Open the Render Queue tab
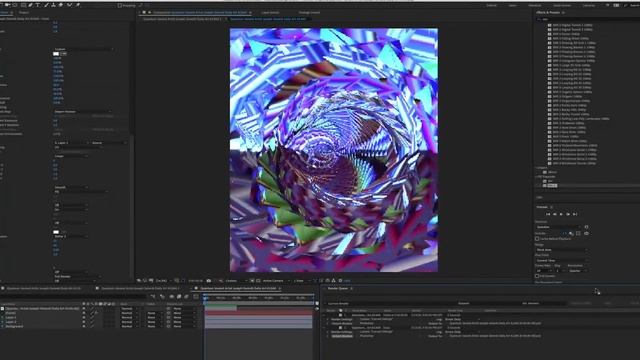 [338, 289]
